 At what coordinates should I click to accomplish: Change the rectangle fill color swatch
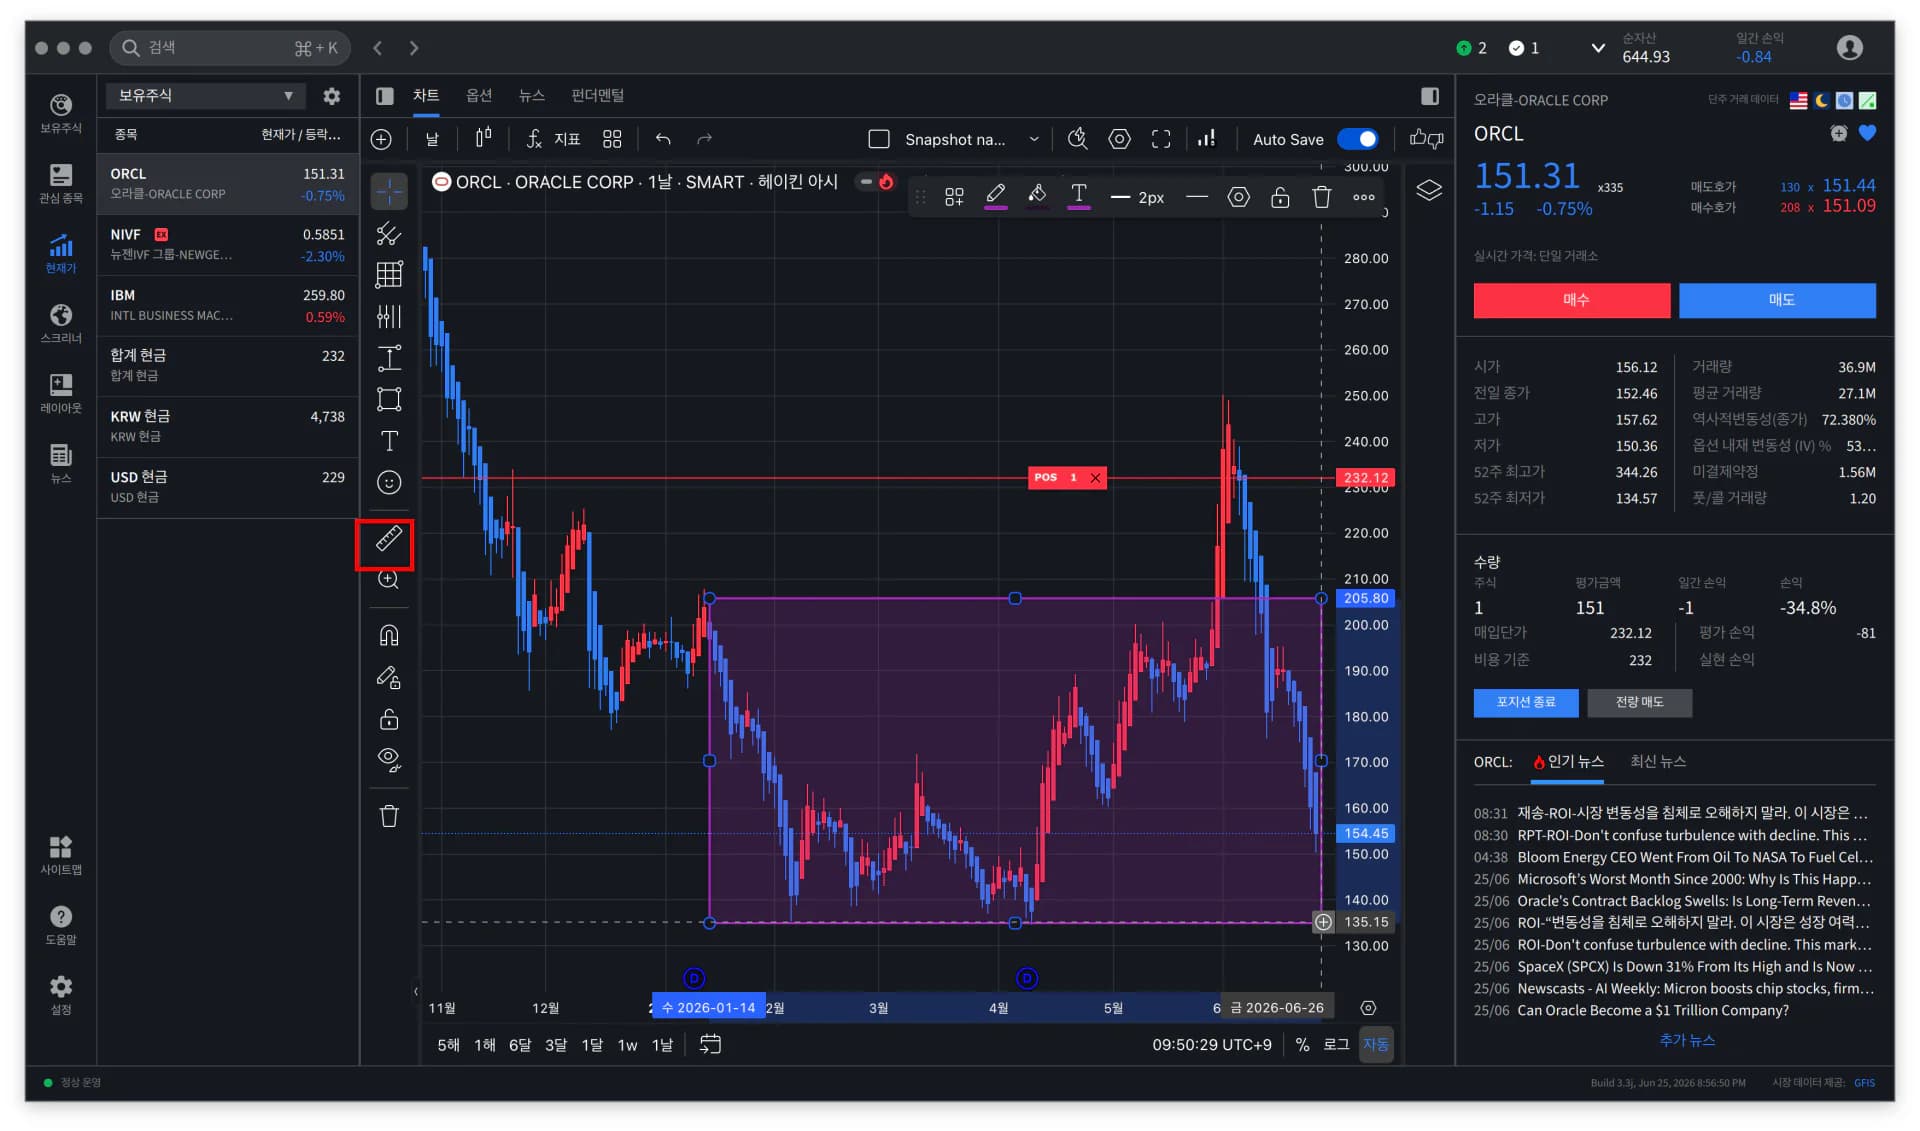1037,196
